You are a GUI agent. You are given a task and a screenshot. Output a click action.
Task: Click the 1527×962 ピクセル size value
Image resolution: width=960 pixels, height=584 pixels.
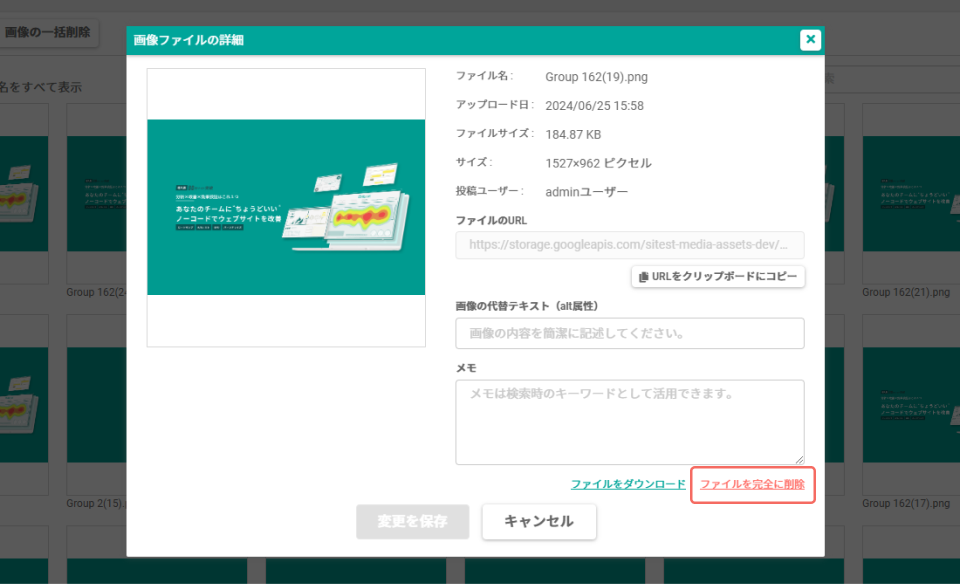pyautogui.click(x=598, y=163)
